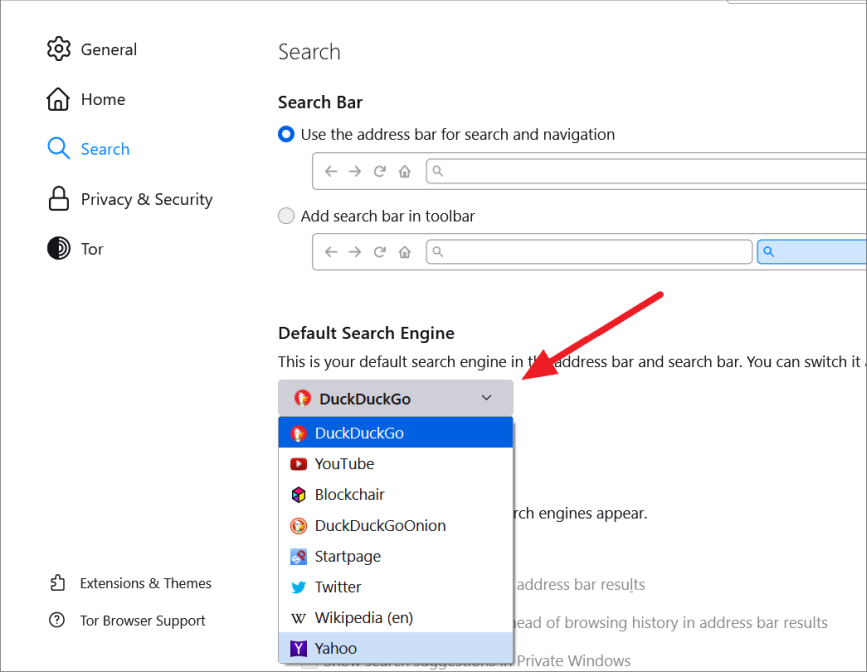Select address bar for search and navigation
The image size is (867, 672).
(287, 134)
